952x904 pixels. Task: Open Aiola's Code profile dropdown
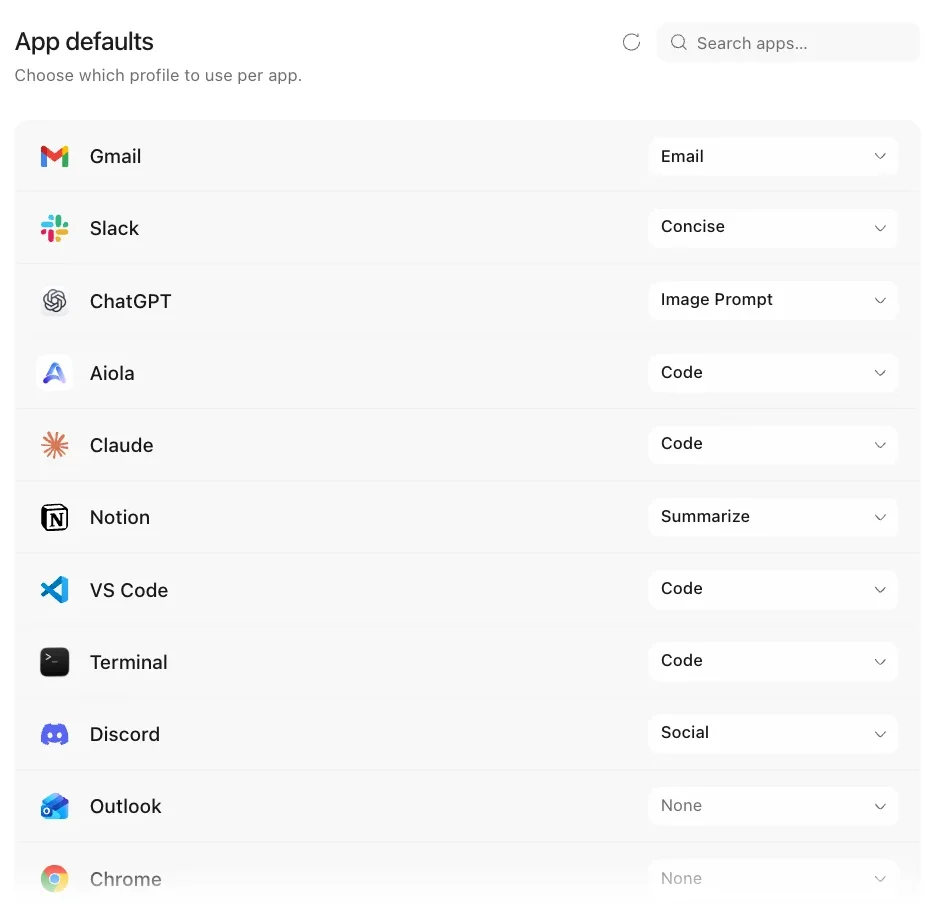(773, 373)
